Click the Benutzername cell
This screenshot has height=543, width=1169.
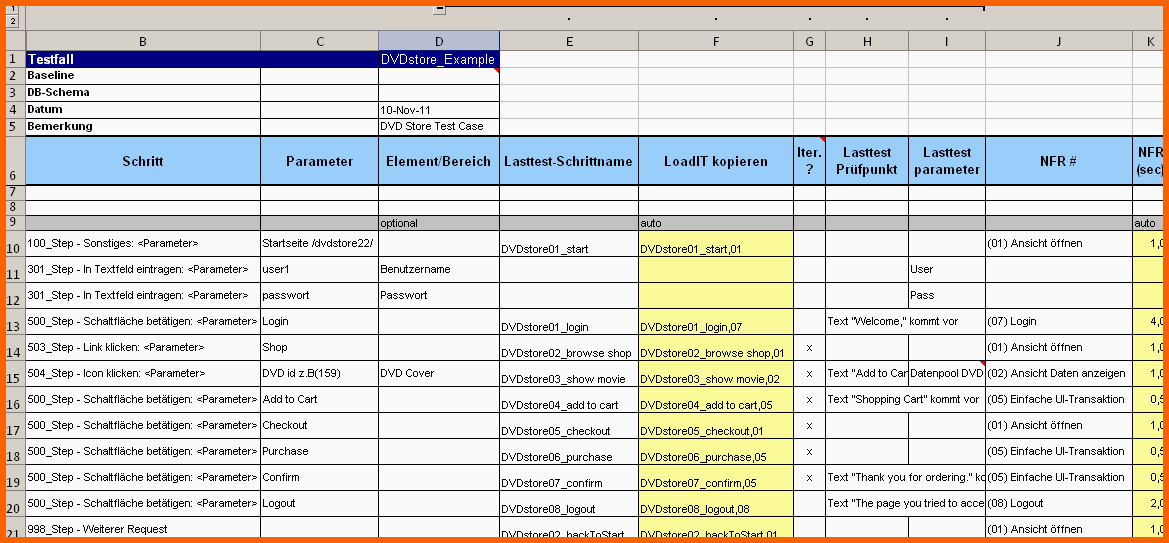point(439,270)
